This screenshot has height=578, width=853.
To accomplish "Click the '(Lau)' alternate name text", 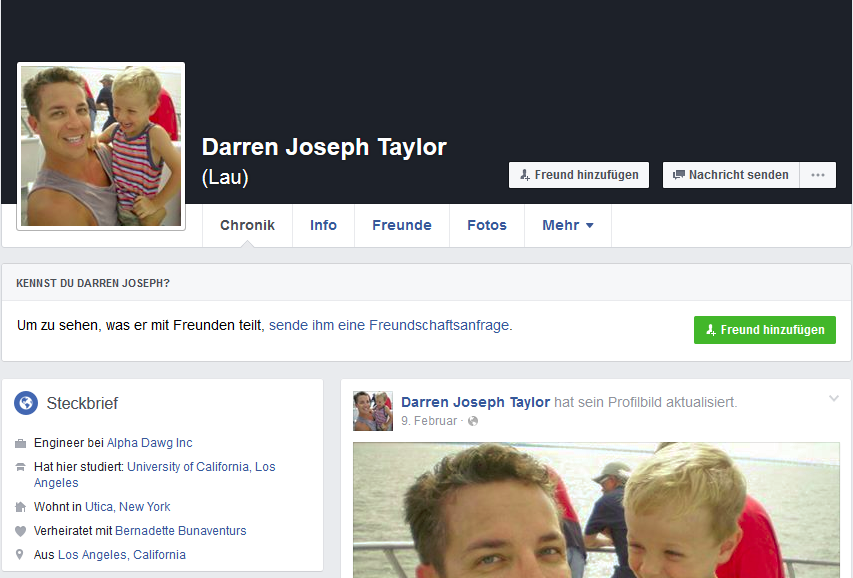I will (x=225, y=177).
